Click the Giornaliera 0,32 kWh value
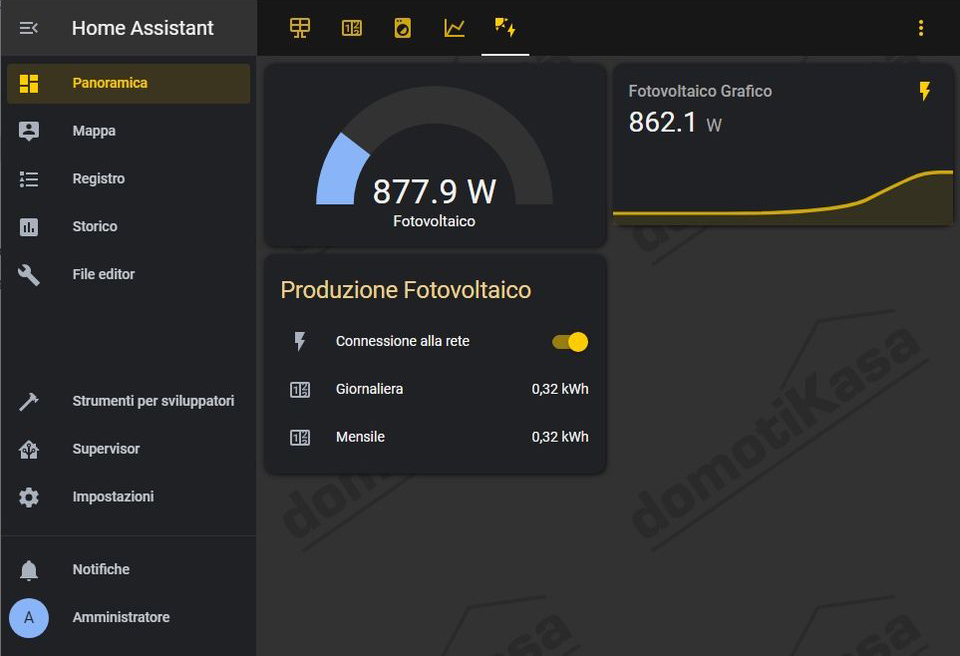Screen dimensions: 960x656 click(x=560, y=390)
